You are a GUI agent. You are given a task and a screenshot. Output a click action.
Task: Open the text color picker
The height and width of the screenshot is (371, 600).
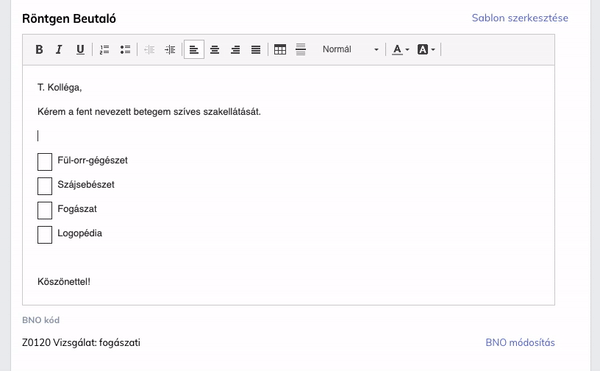(x=400, y=49)
